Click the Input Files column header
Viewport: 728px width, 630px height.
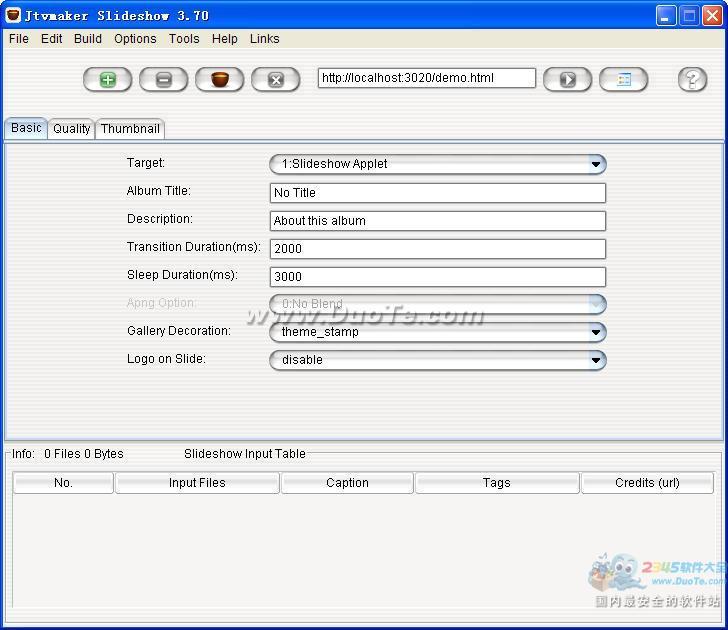click(x=197, y=483)
